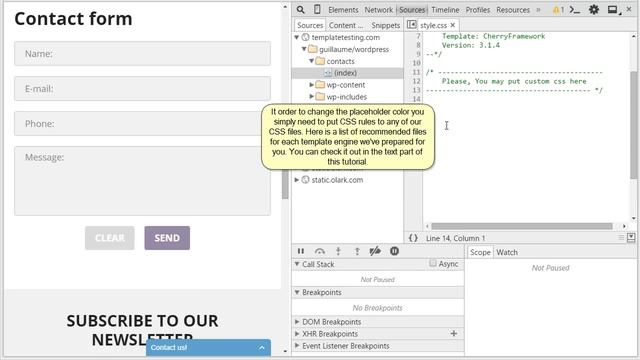640x360 pixels.
Task: Open the Contact us! chat bar
Action: point(208,348)
